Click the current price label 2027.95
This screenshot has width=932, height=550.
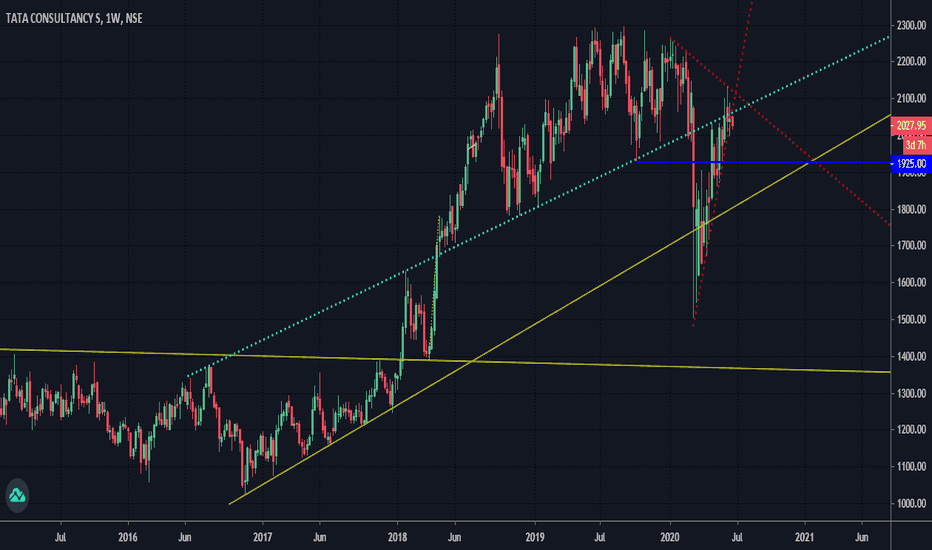point(911,125)
